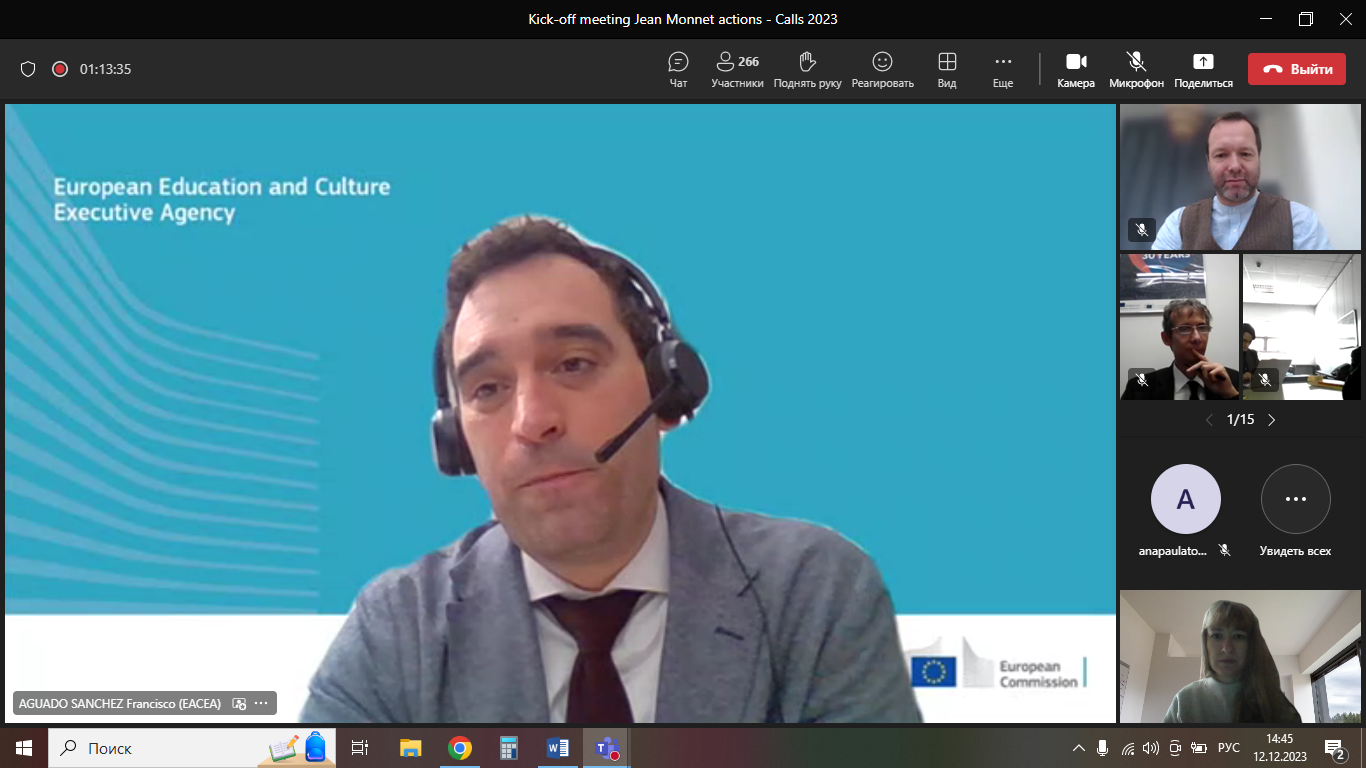Select the top-right man in vest video
1366x768 pixels.
point(1240,177)
